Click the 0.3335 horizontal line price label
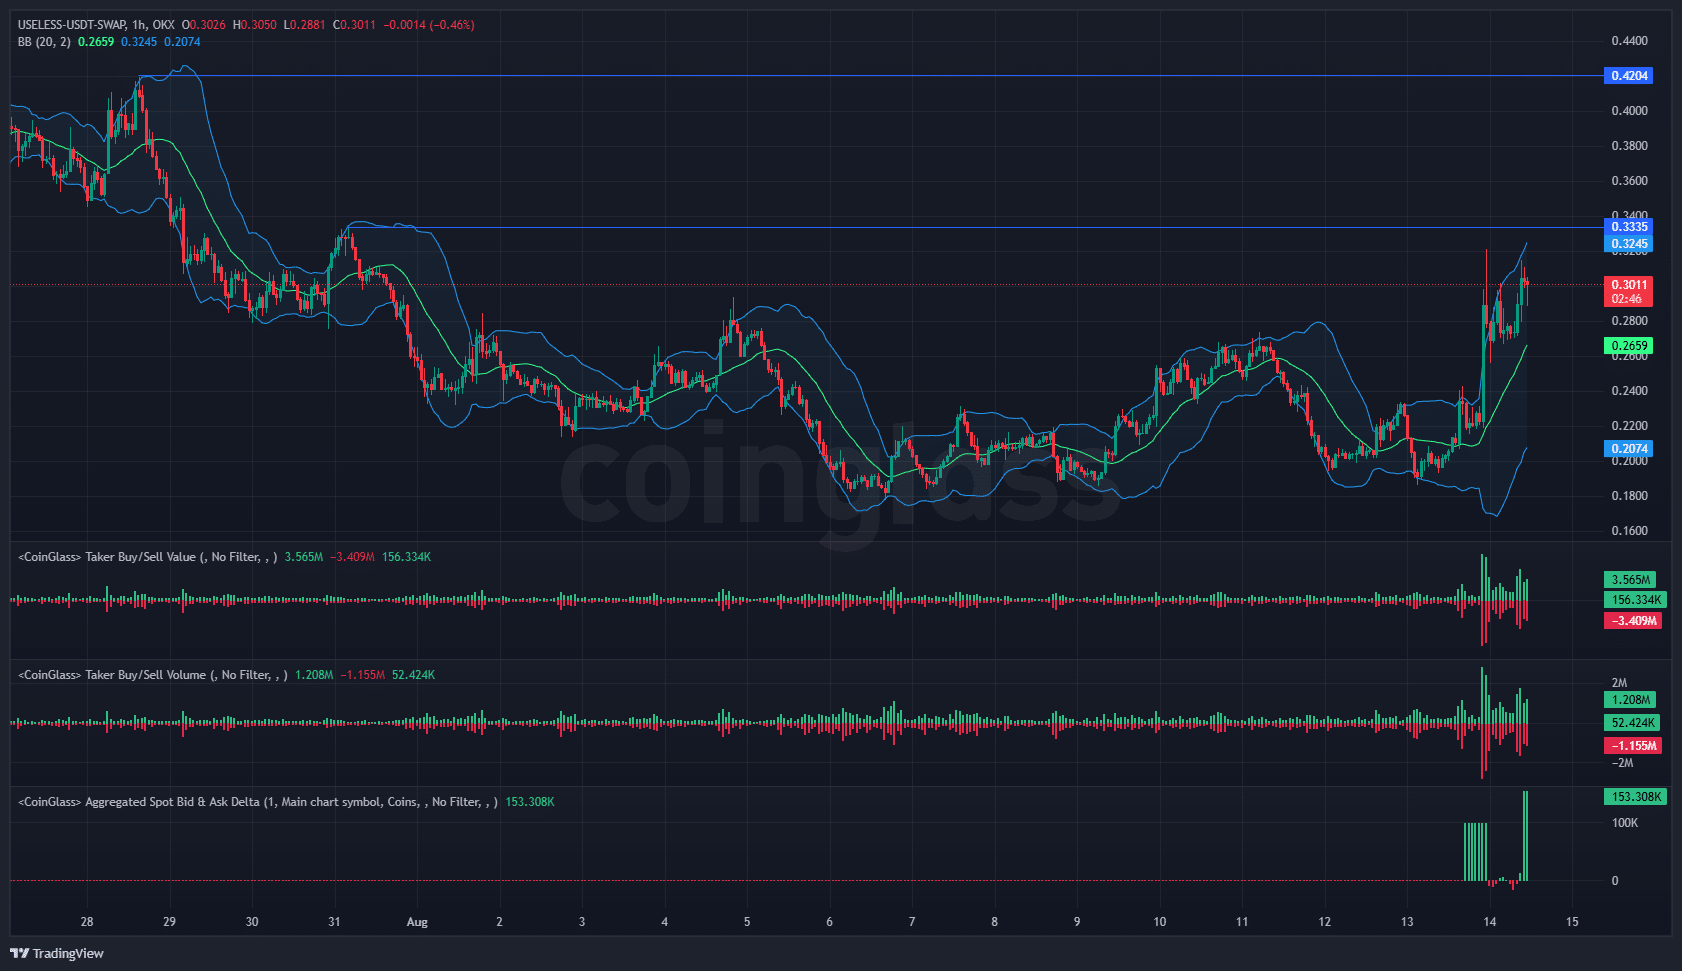 pyautogui.click(x=1629, y=227)
